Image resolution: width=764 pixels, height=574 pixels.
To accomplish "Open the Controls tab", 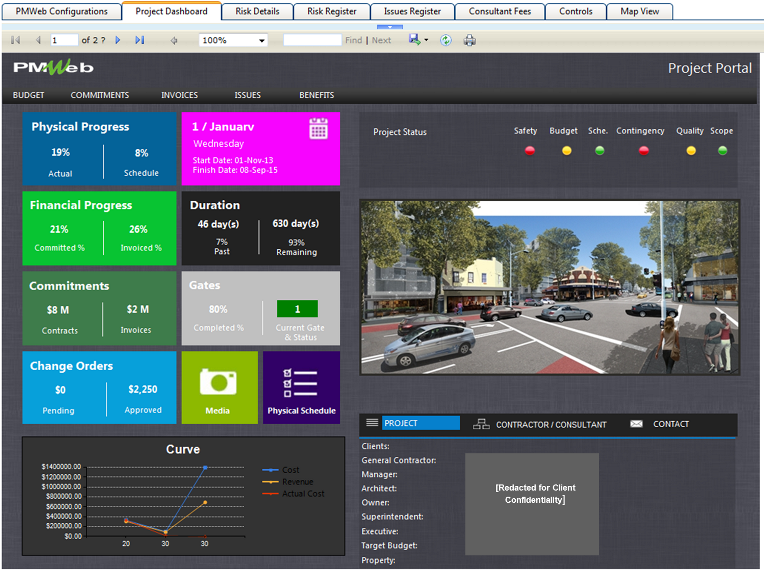I will point(576,11).
